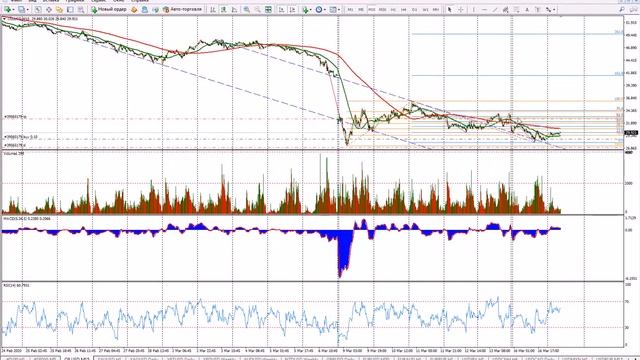Show the Market Watch panel

[38, 9]
